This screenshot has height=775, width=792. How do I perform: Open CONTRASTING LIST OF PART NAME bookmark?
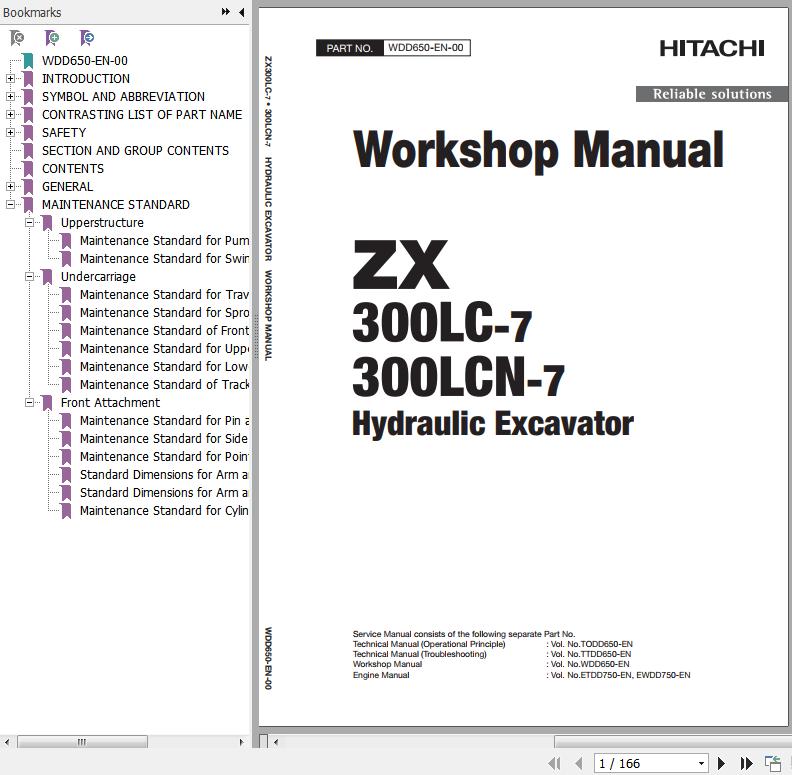coord(142,115)
